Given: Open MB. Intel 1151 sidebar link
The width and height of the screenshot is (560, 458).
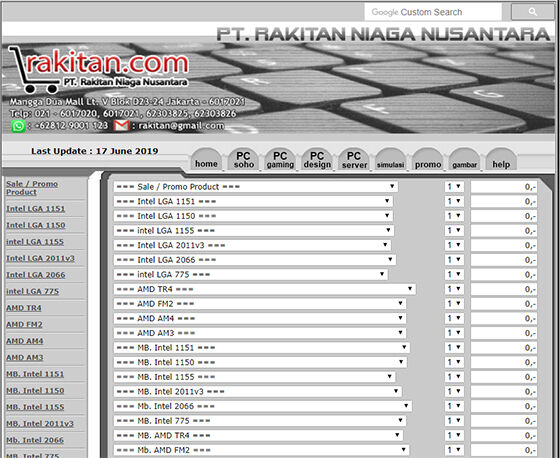Looking at the screenshot, I should pos(35,374).
